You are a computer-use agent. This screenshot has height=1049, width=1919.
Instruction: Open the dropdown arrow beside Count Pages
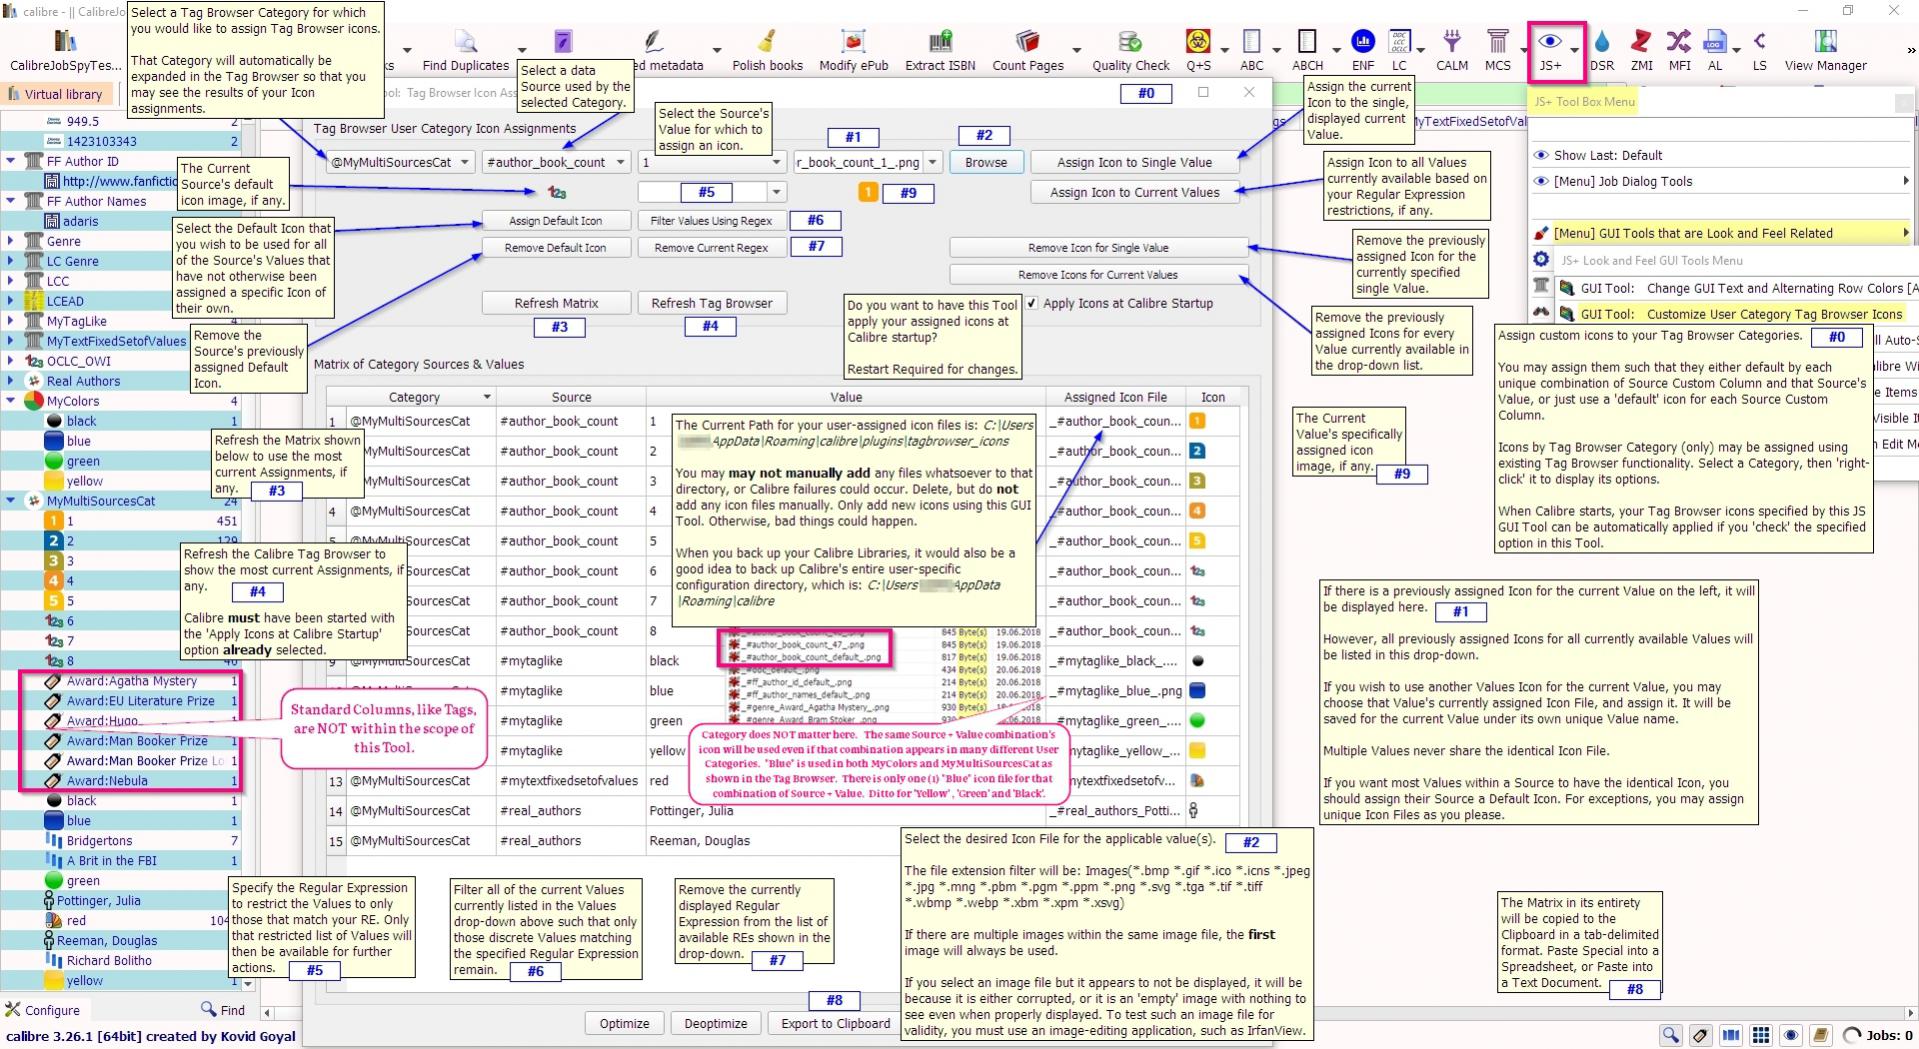point(1076,50)
